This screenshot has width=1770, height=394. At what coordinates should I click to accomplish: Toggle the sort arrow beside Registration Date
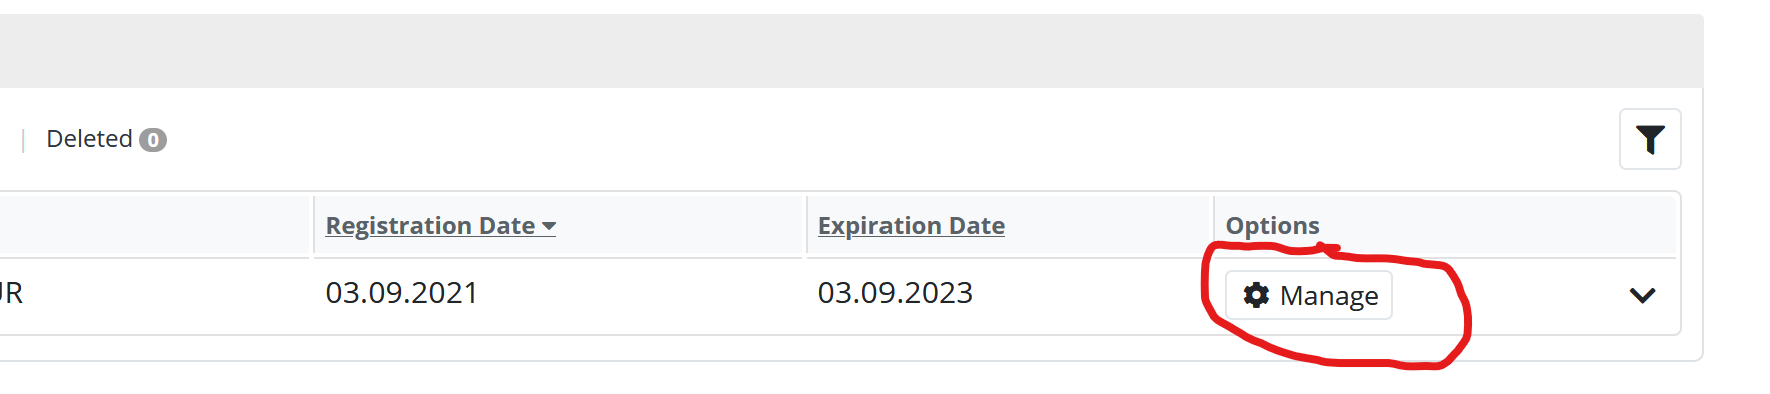coord(549,227)
